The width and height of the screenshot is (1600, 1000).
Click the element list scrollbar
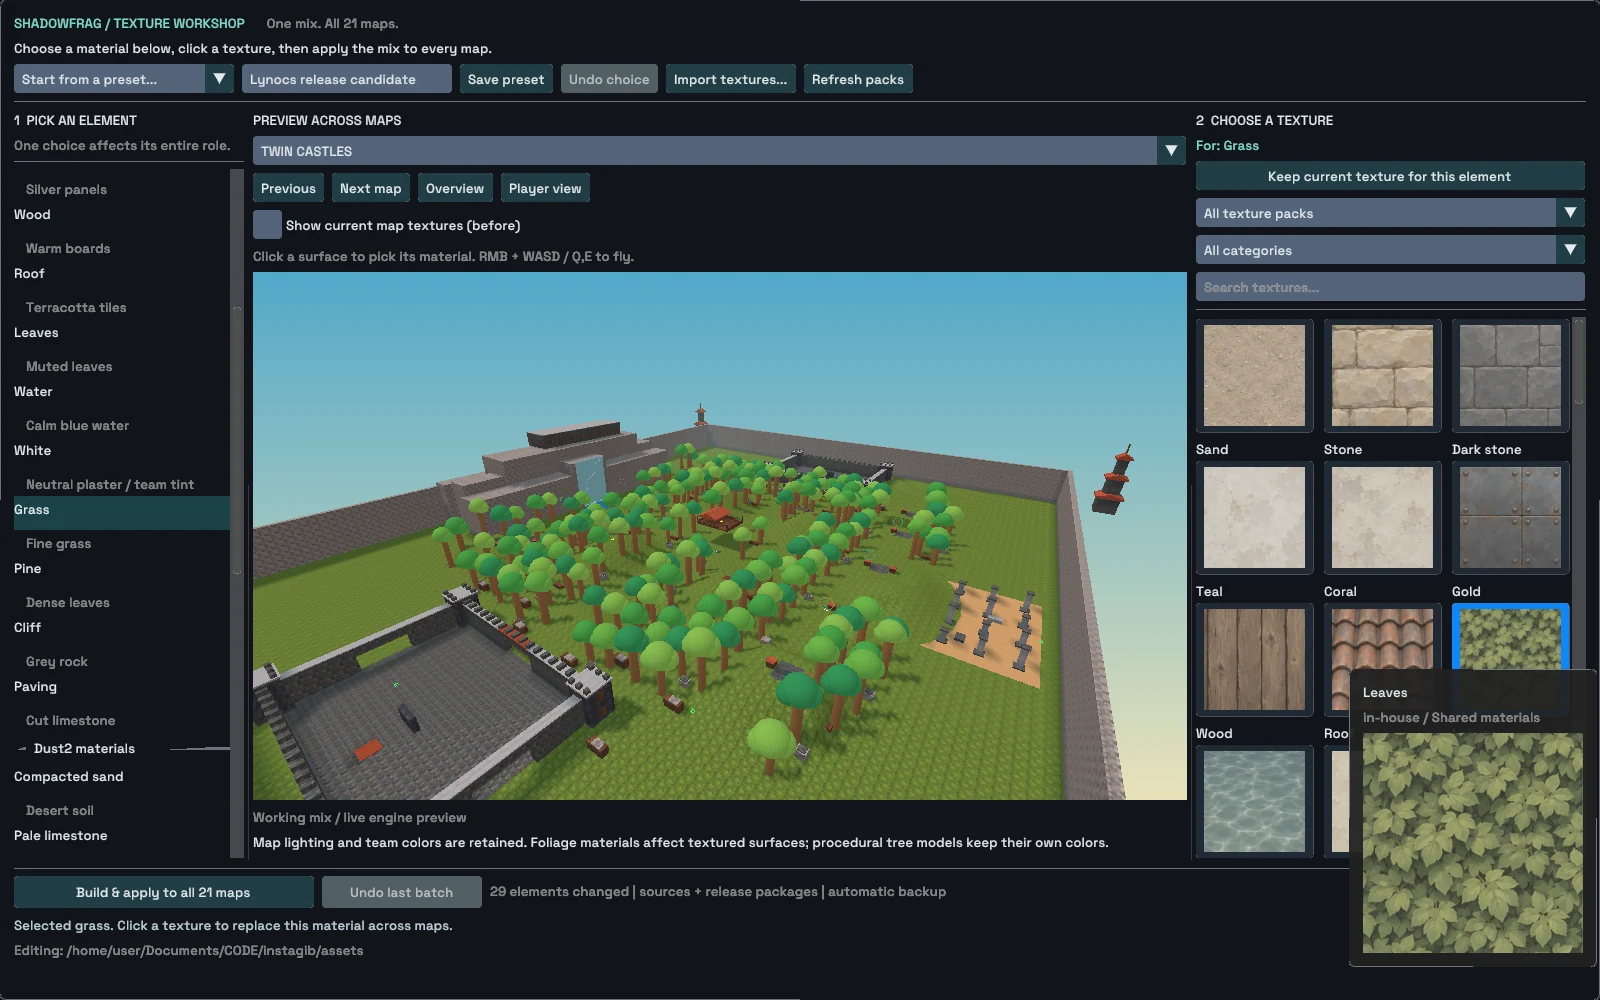point(237,513)
